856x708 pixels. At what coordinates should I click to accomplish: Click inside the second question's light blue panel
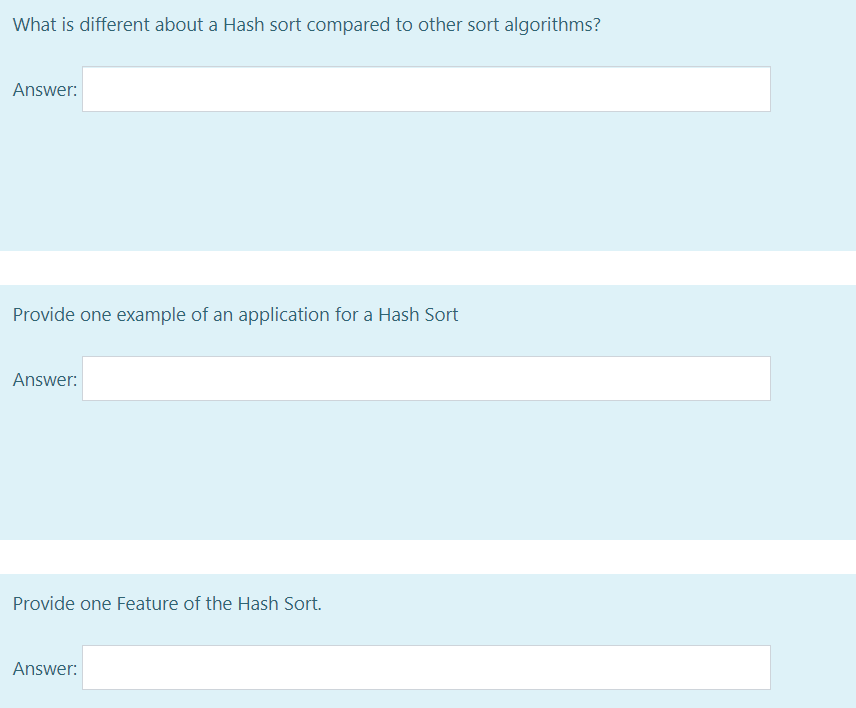[430, 470]
